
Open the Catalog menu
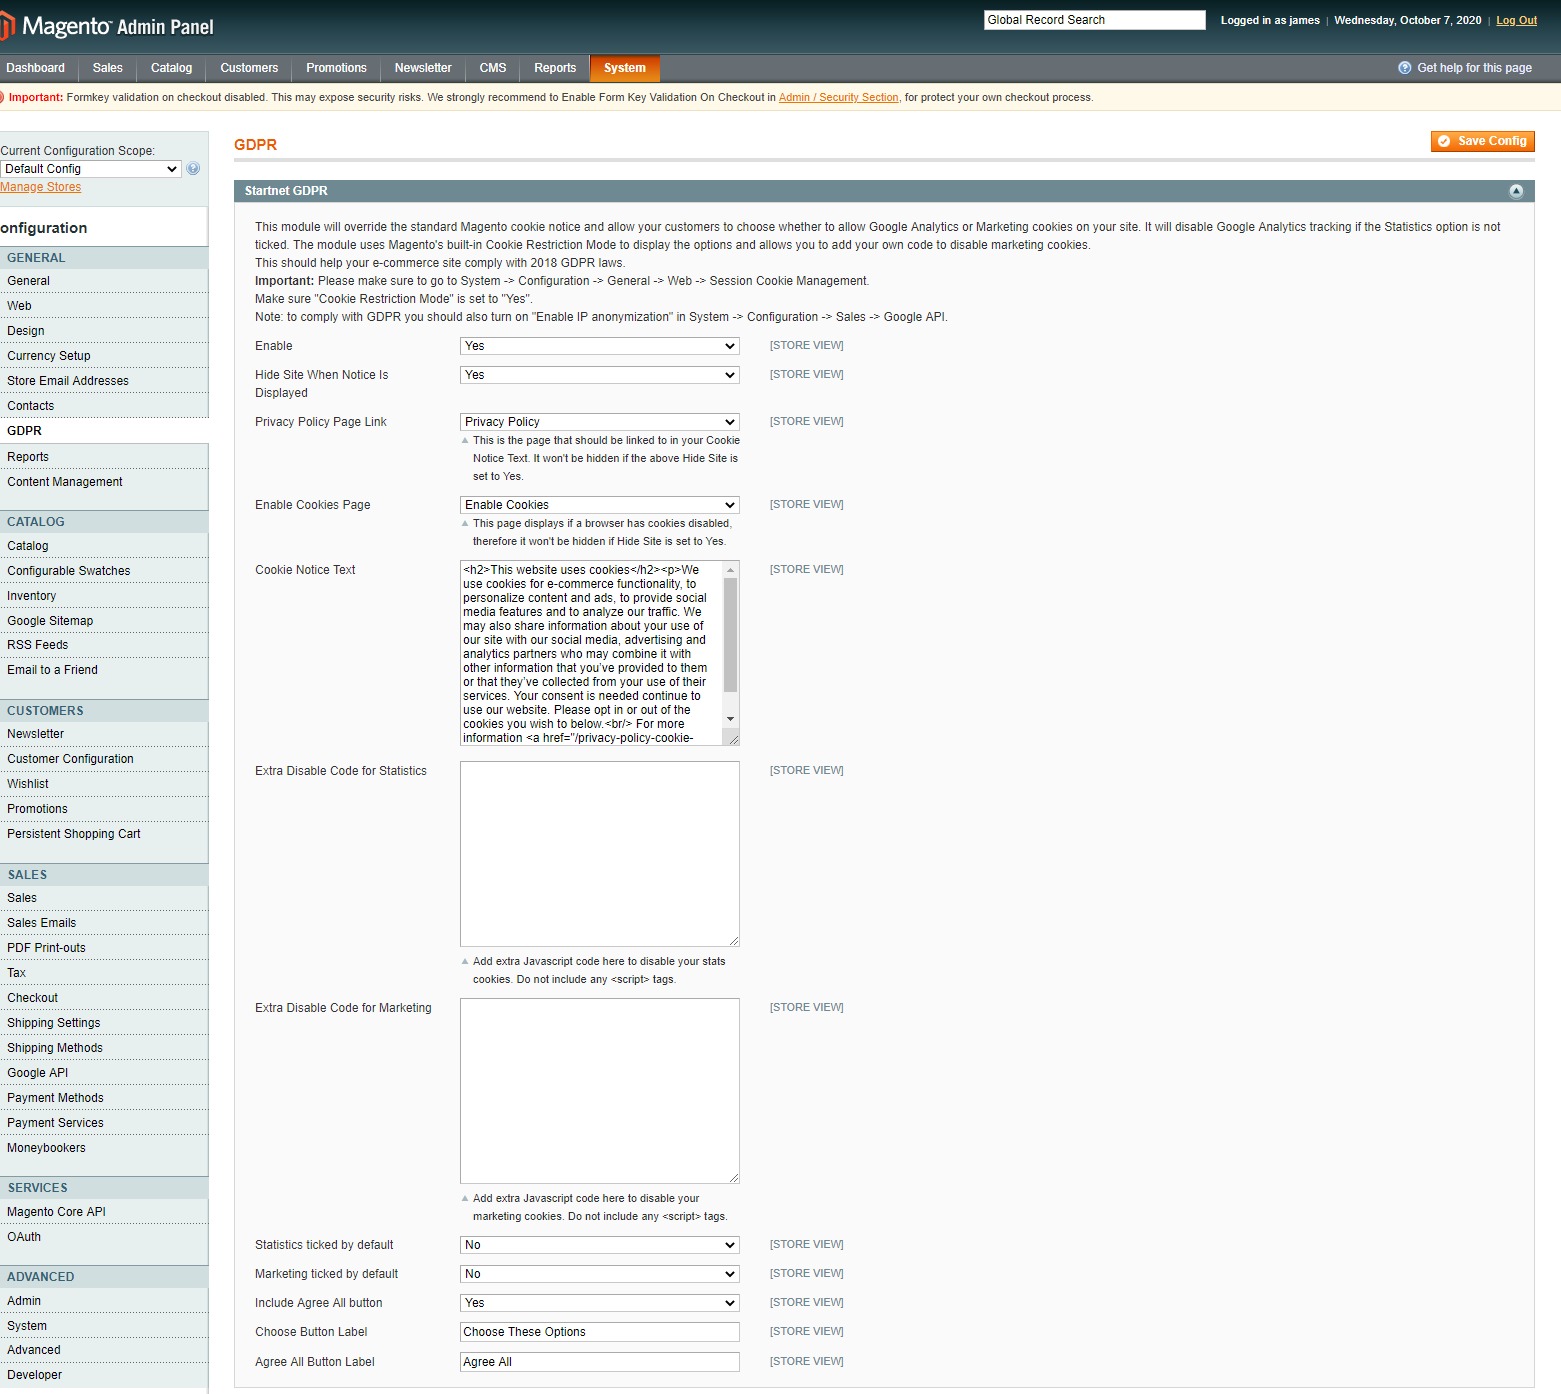pyautogui.click(x=171, y=68)
